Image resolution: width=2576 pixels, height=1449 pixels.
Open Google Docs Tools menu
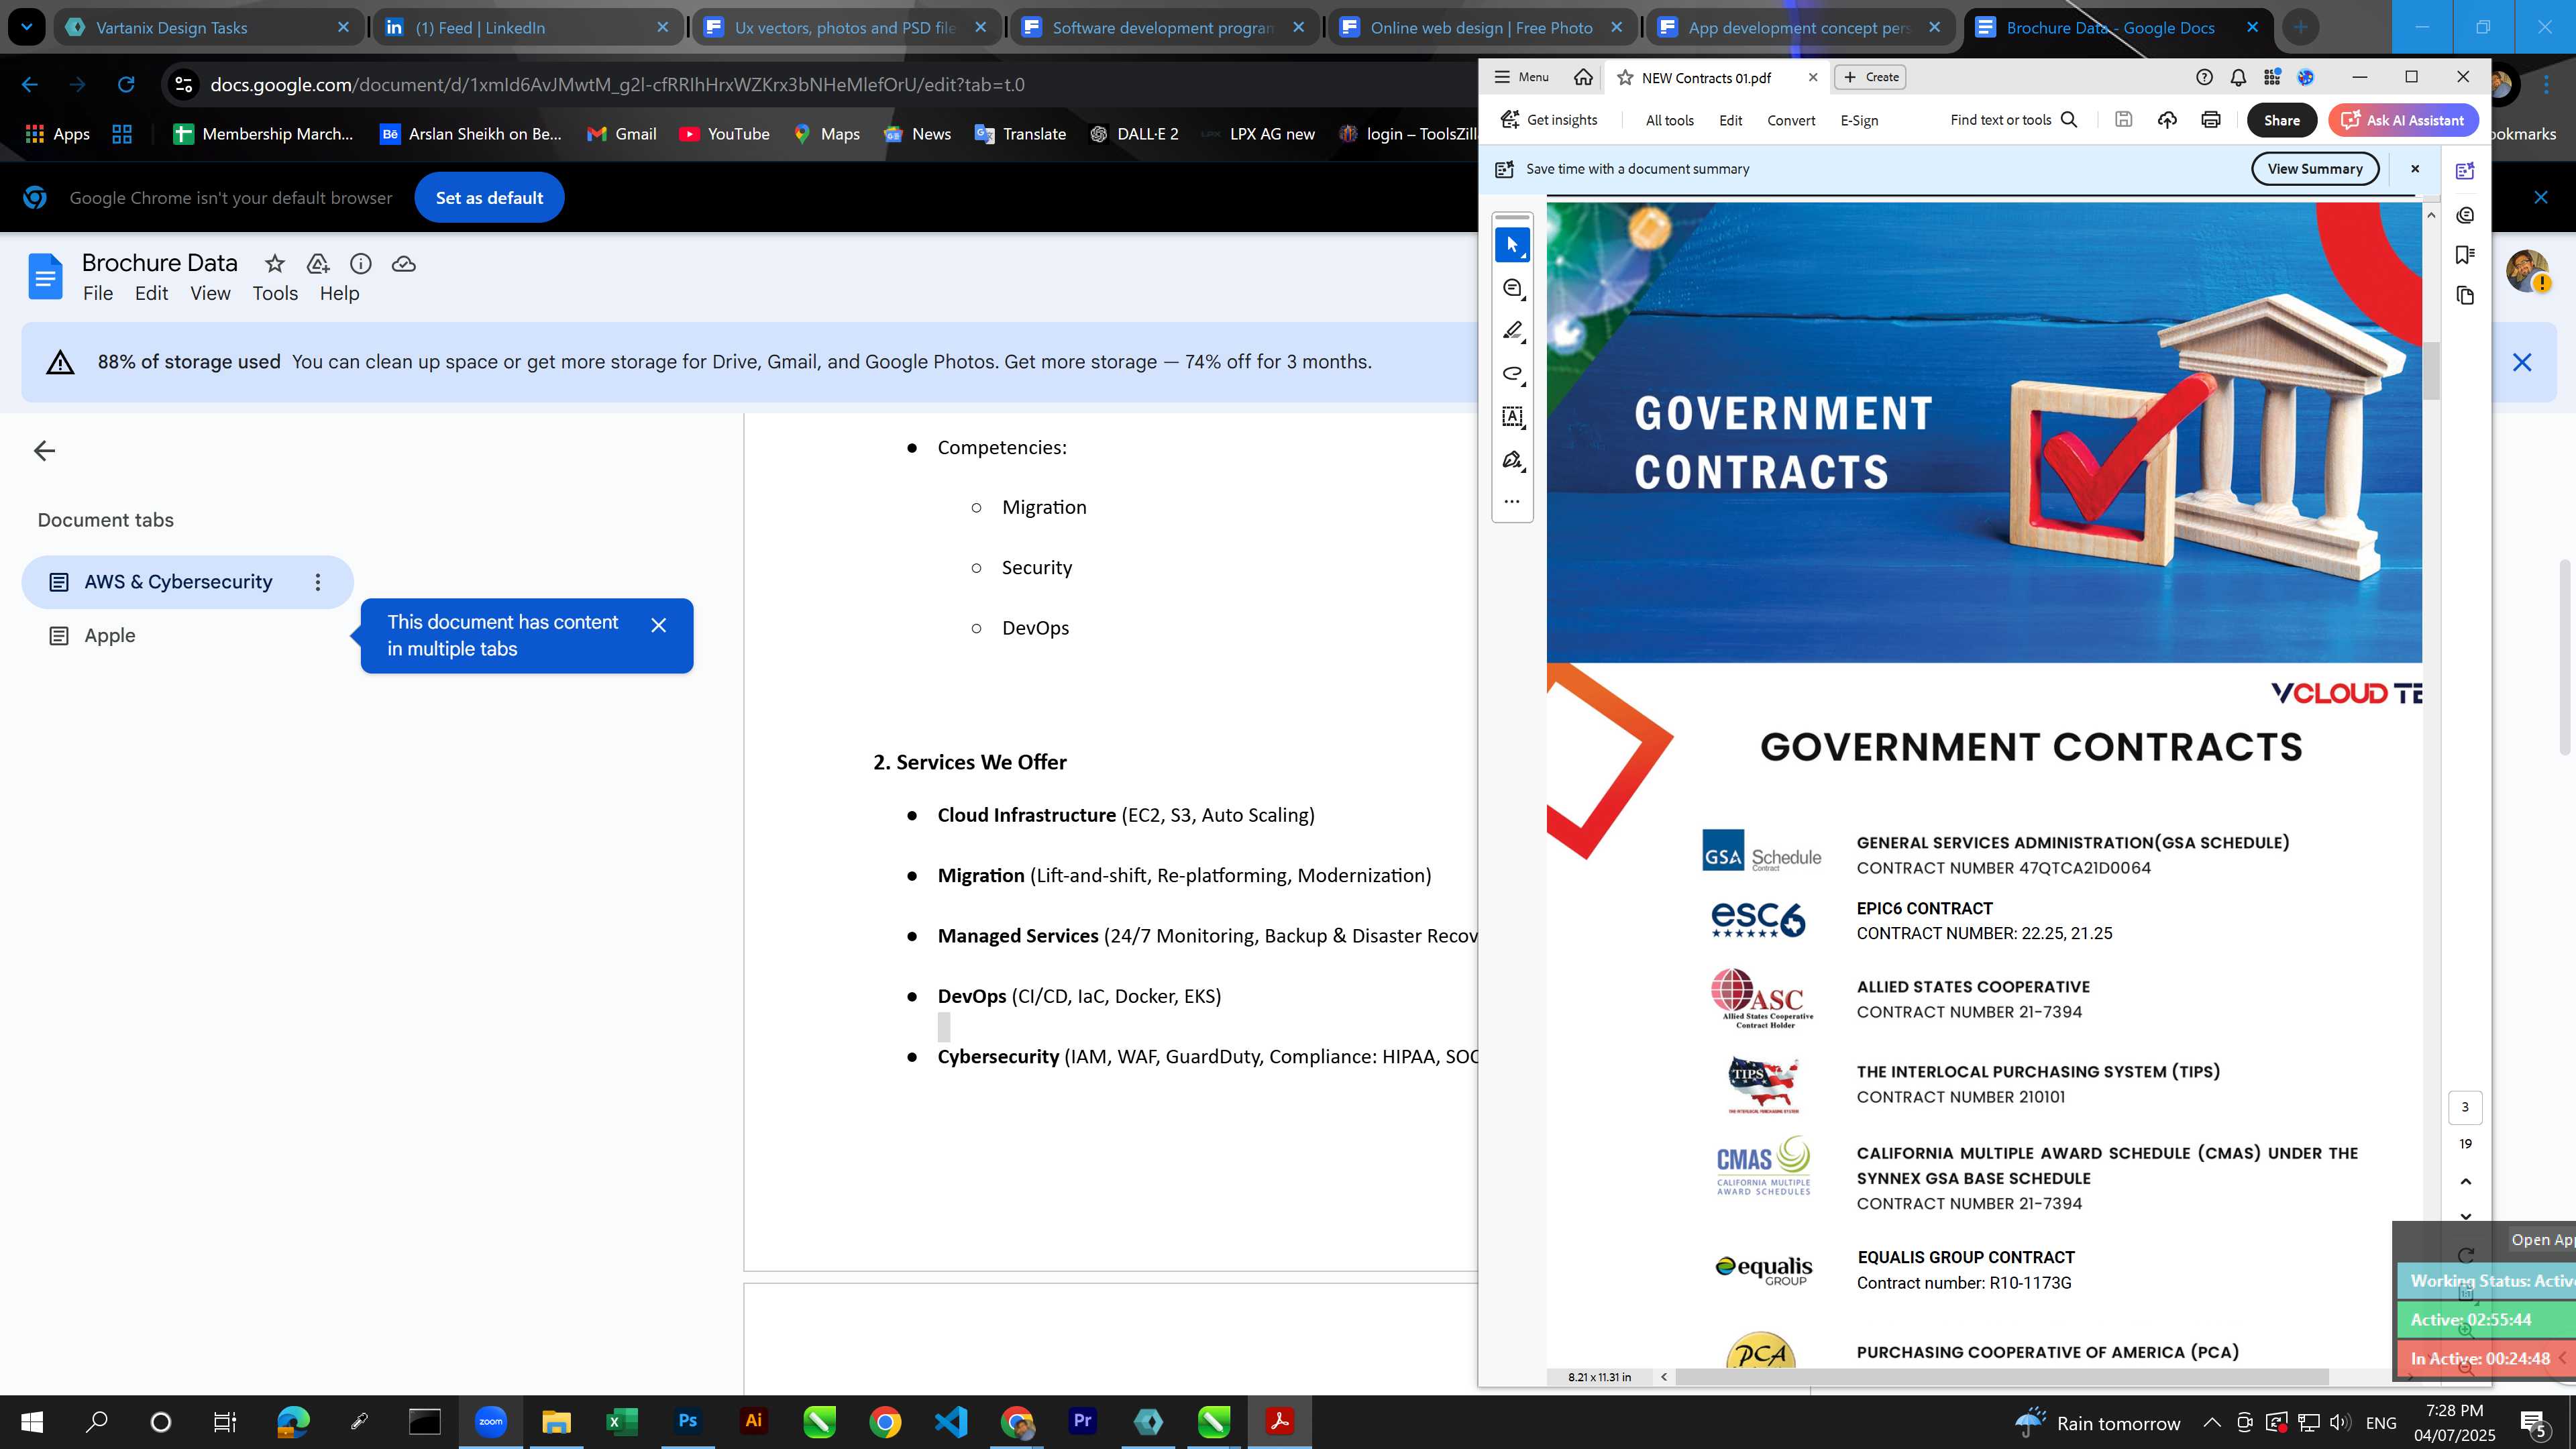[x=275, y=294]
